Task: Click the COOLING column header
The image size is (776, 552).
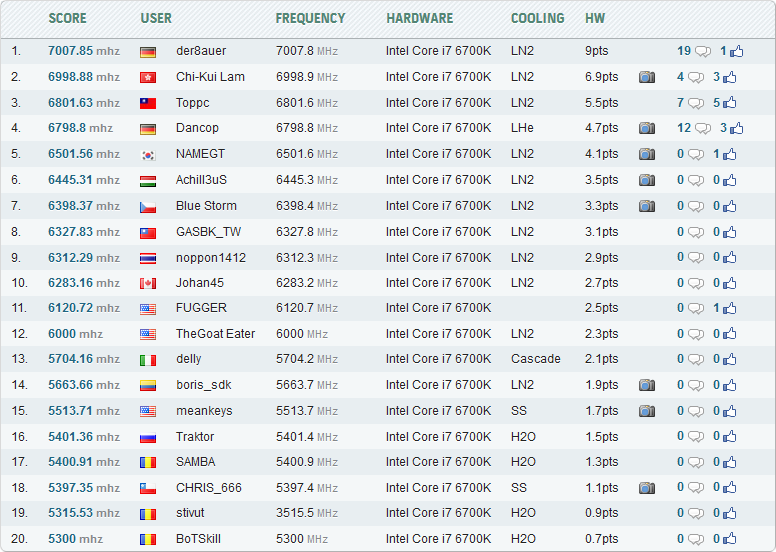Action: [x=537, y=18]
